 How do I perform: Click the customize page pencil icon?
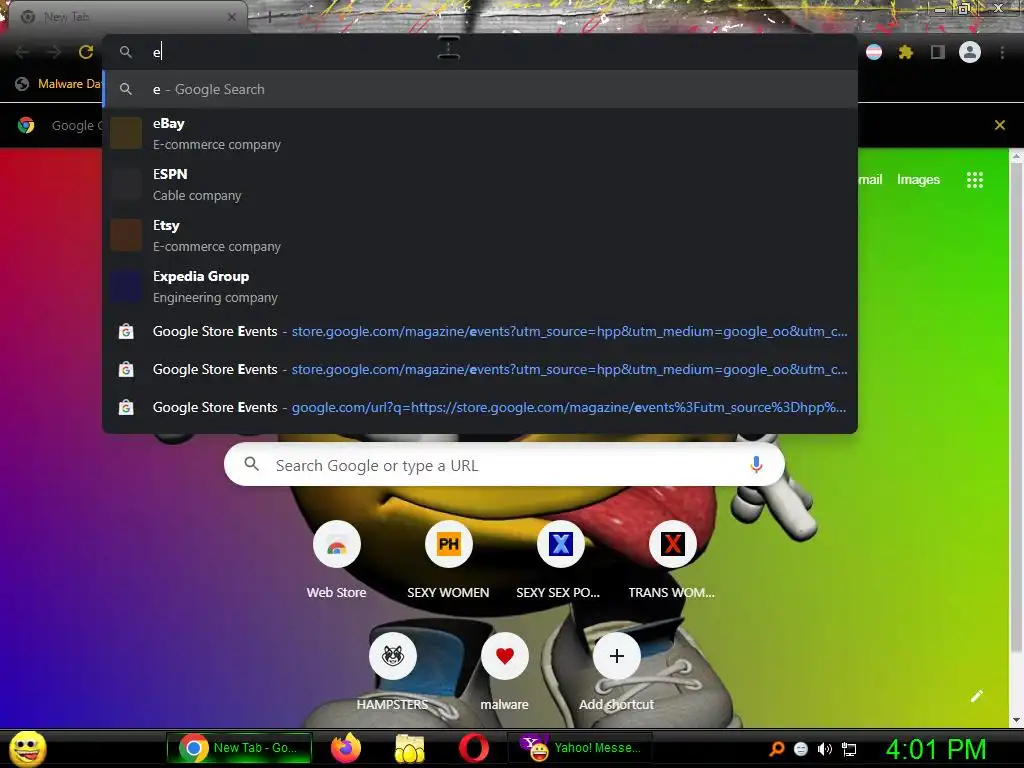pos(976,696)
